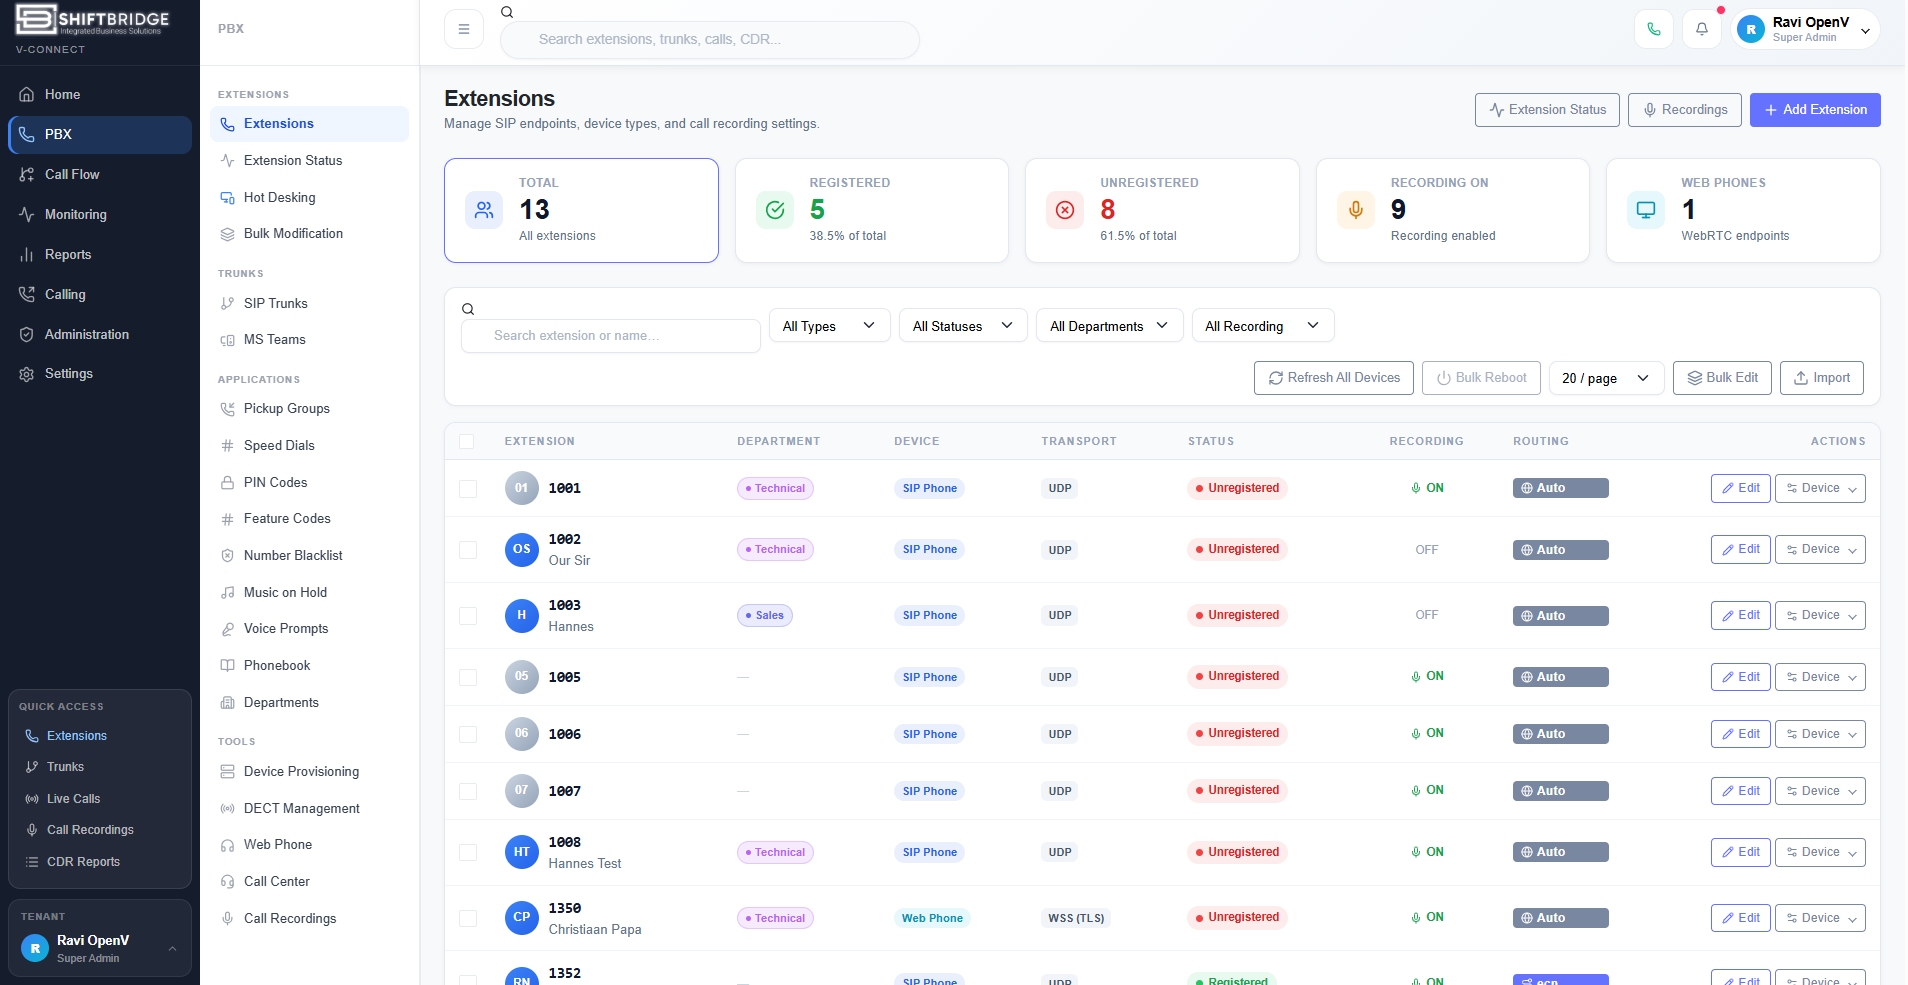The width and height of the screenshot is (1908, 985).
Task: Click Refresh All Devices button
Action: (1333, 378)
